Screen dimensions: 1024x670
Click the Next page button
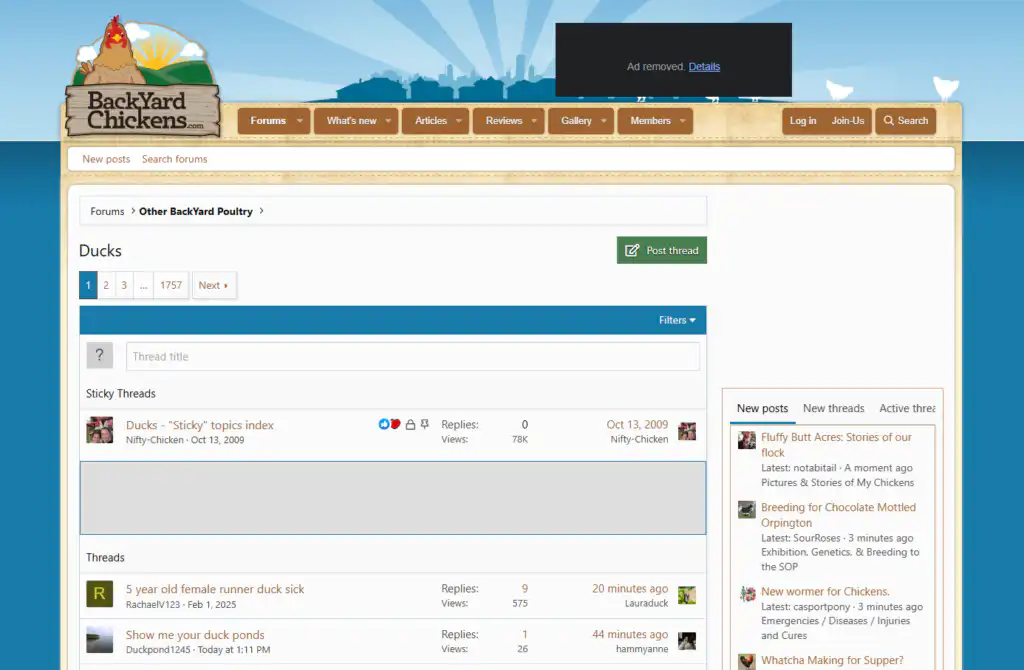pyautogui.click(x=213, y=285)
